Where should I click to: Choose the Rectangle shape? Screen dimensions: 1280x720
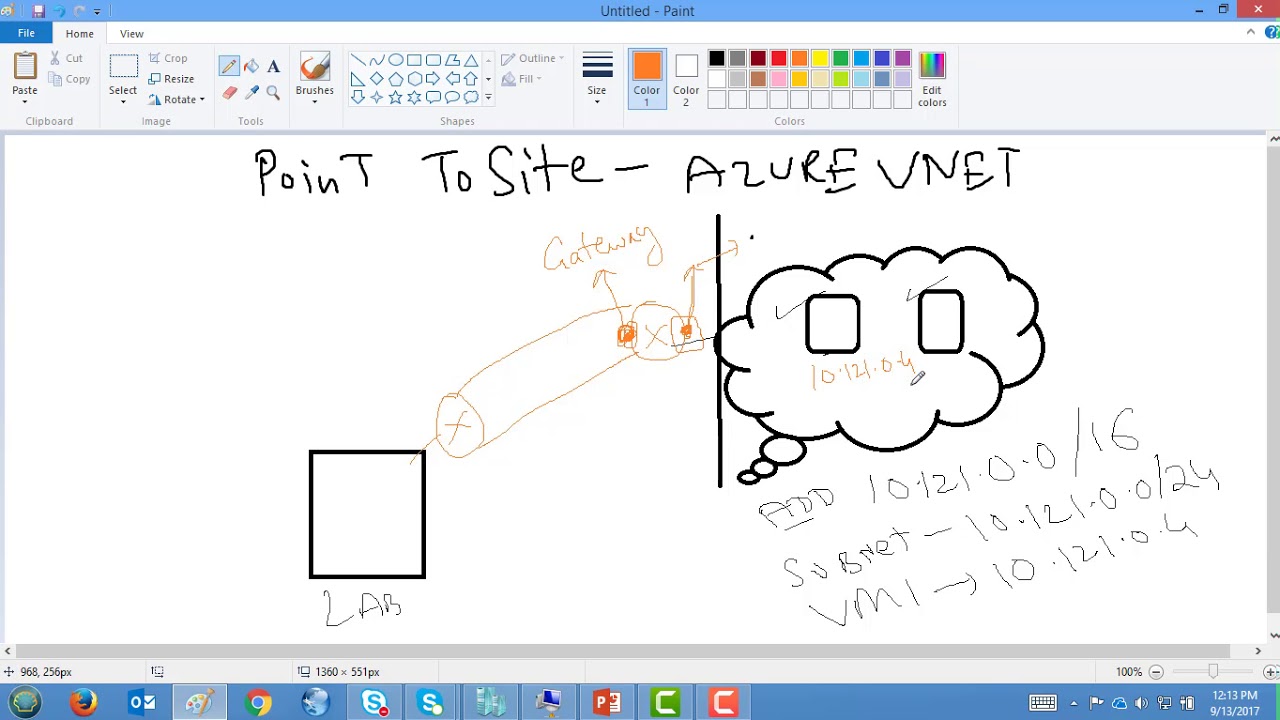[414, 60]
